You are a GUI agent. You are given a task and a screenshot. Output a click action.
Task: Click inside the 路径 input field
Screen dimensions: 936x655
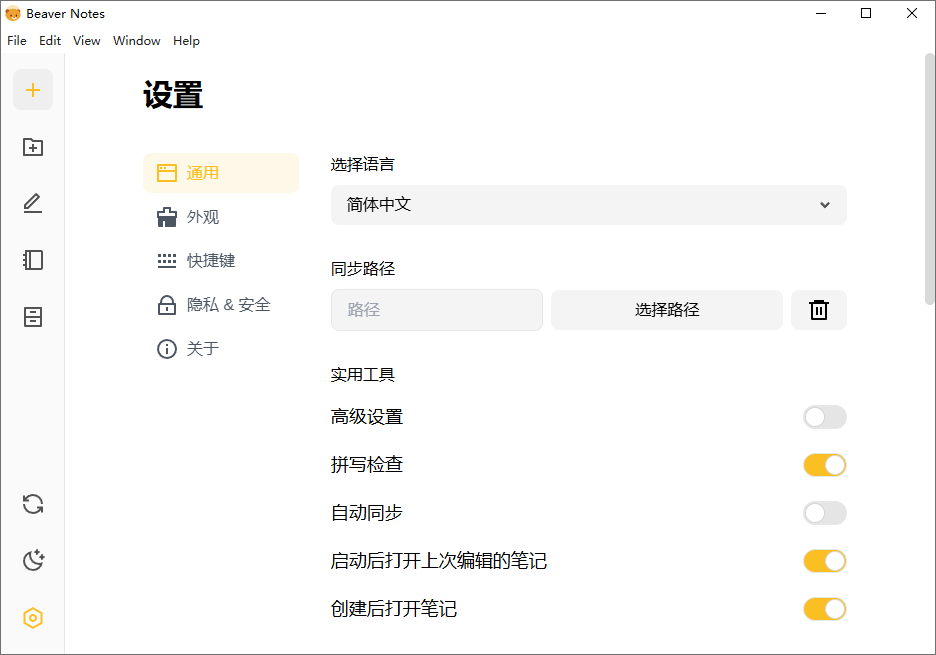point(436,310)
